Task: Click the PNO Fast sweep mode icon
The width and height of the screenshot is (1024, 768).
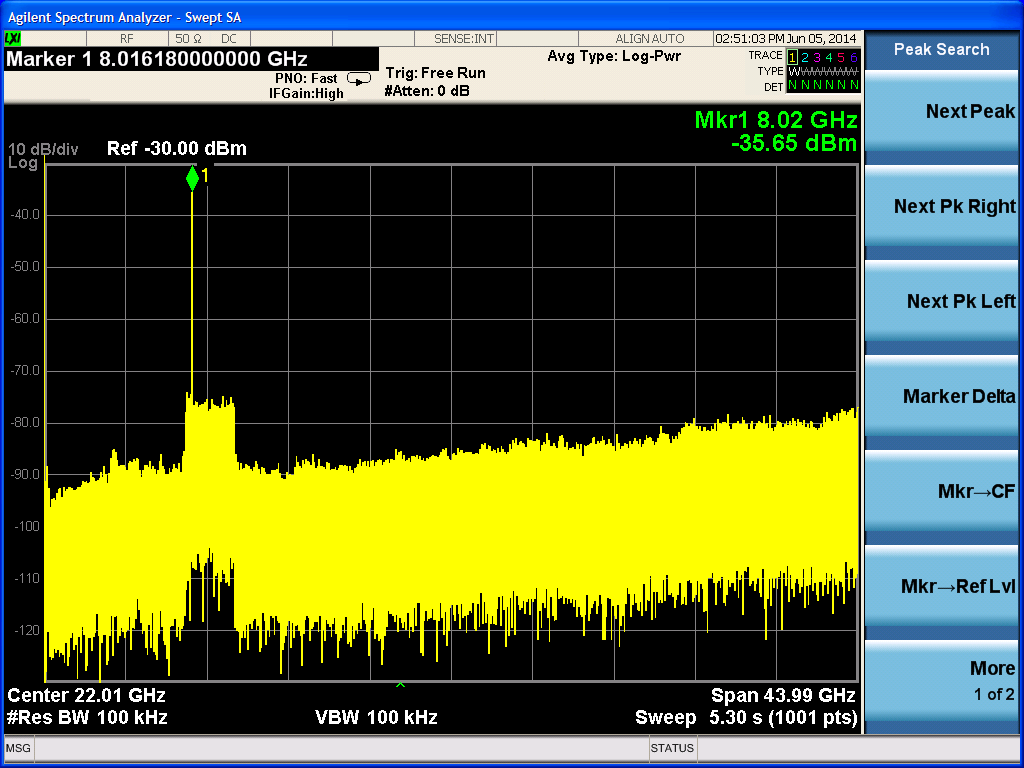Action: click(x=358, y=78)
